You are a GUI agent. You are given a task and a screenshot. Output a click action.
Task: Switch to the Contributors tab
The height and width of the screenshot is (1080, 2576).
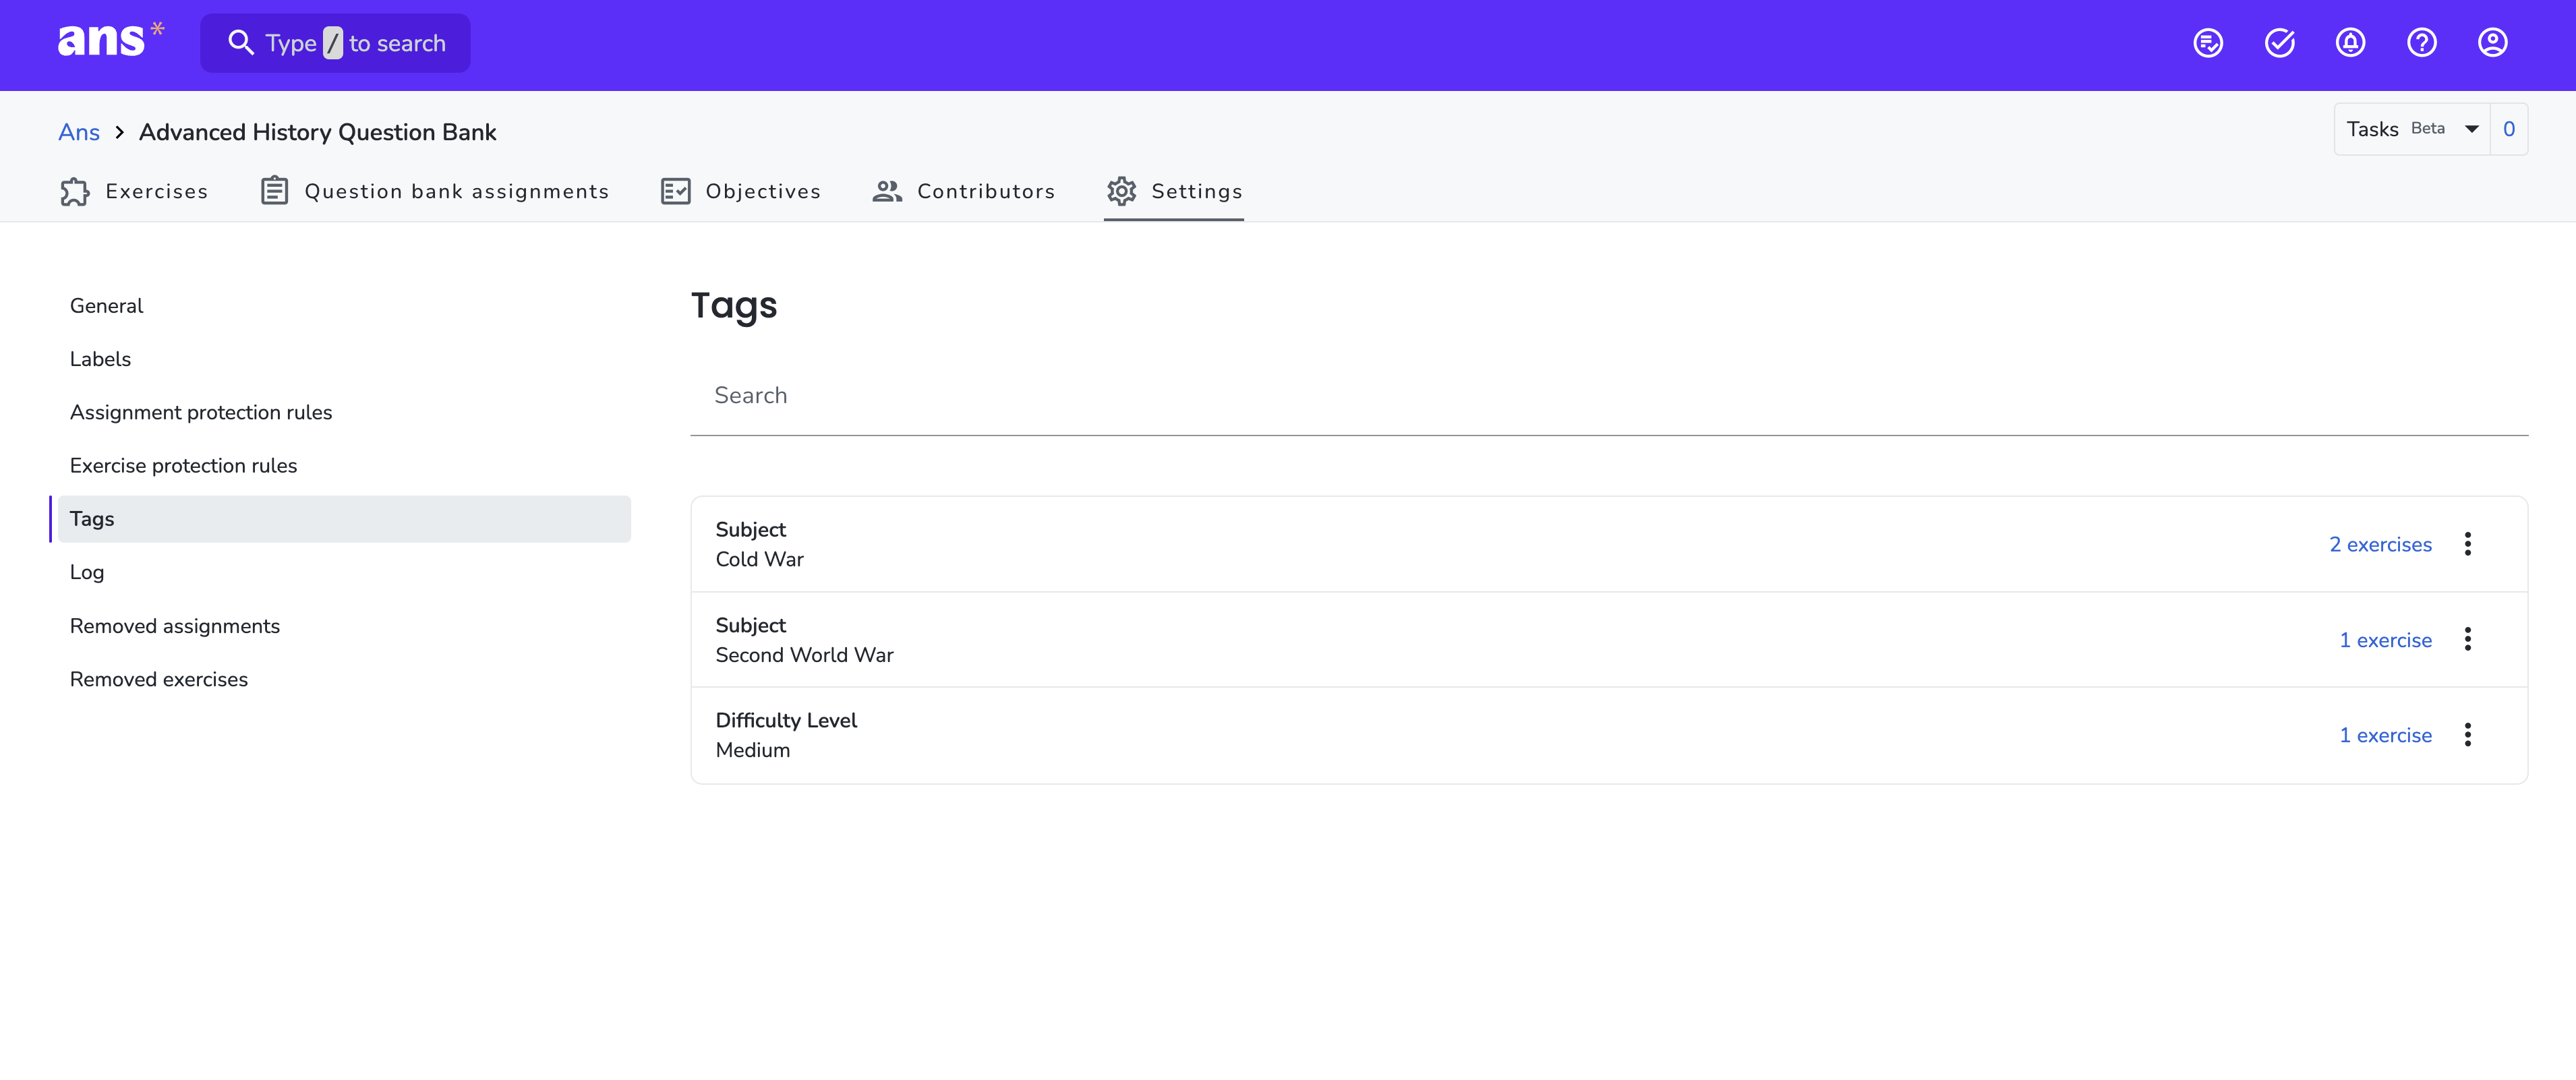pos(963,191)
